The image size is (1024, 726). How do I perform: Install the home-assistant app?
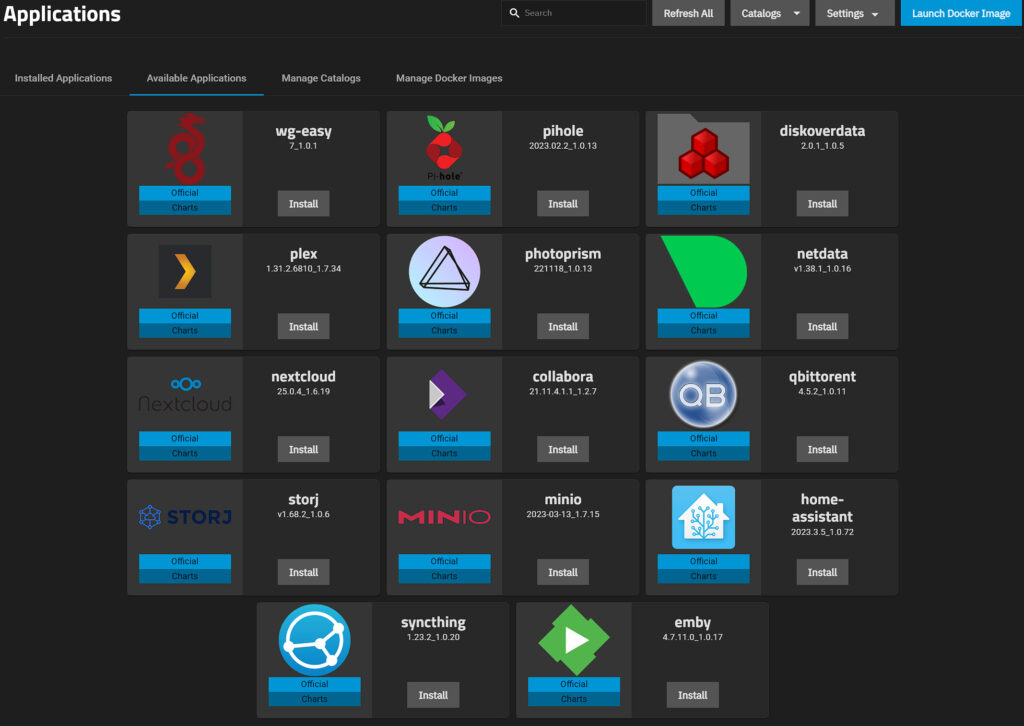(x=822, y=572)
